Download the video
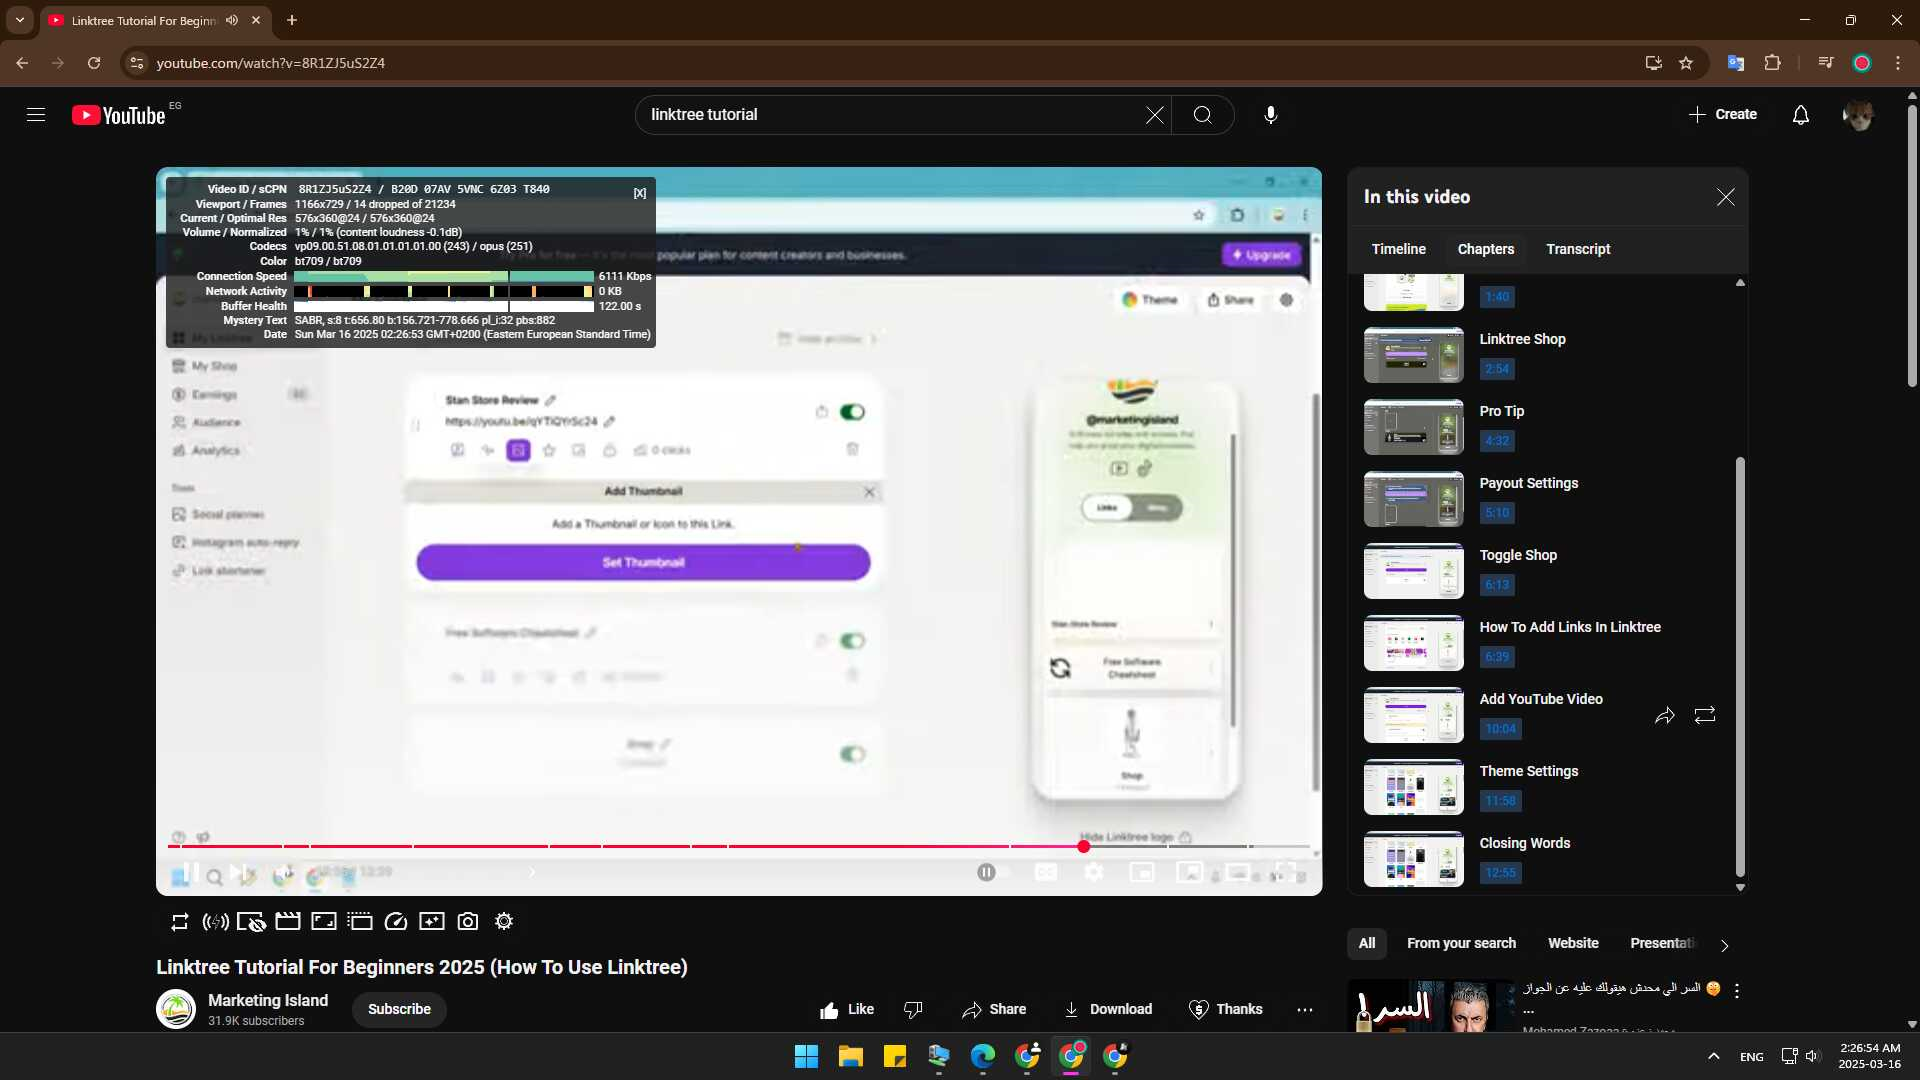The height and width of the screenshot is (1080, 1920). coord(1108,1010)
